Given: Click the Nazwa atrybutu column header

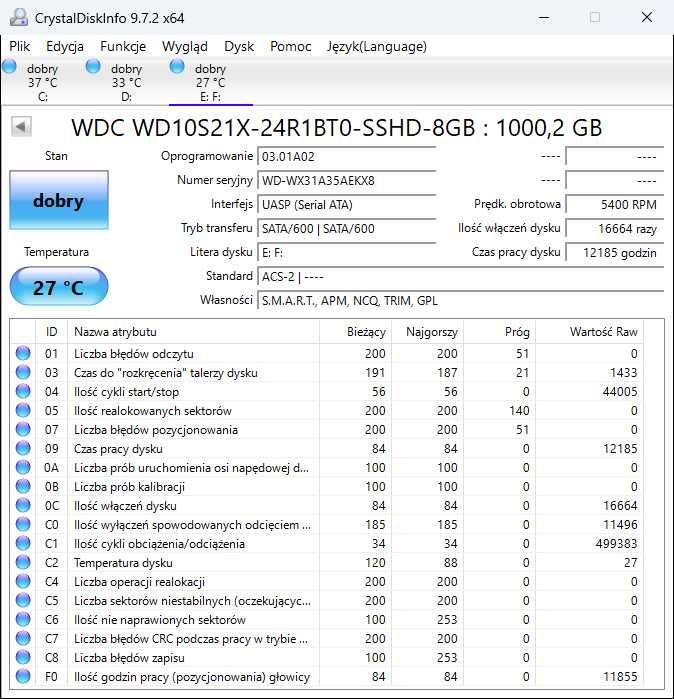Looking at the screenshot, I should (x=193, y=332).
